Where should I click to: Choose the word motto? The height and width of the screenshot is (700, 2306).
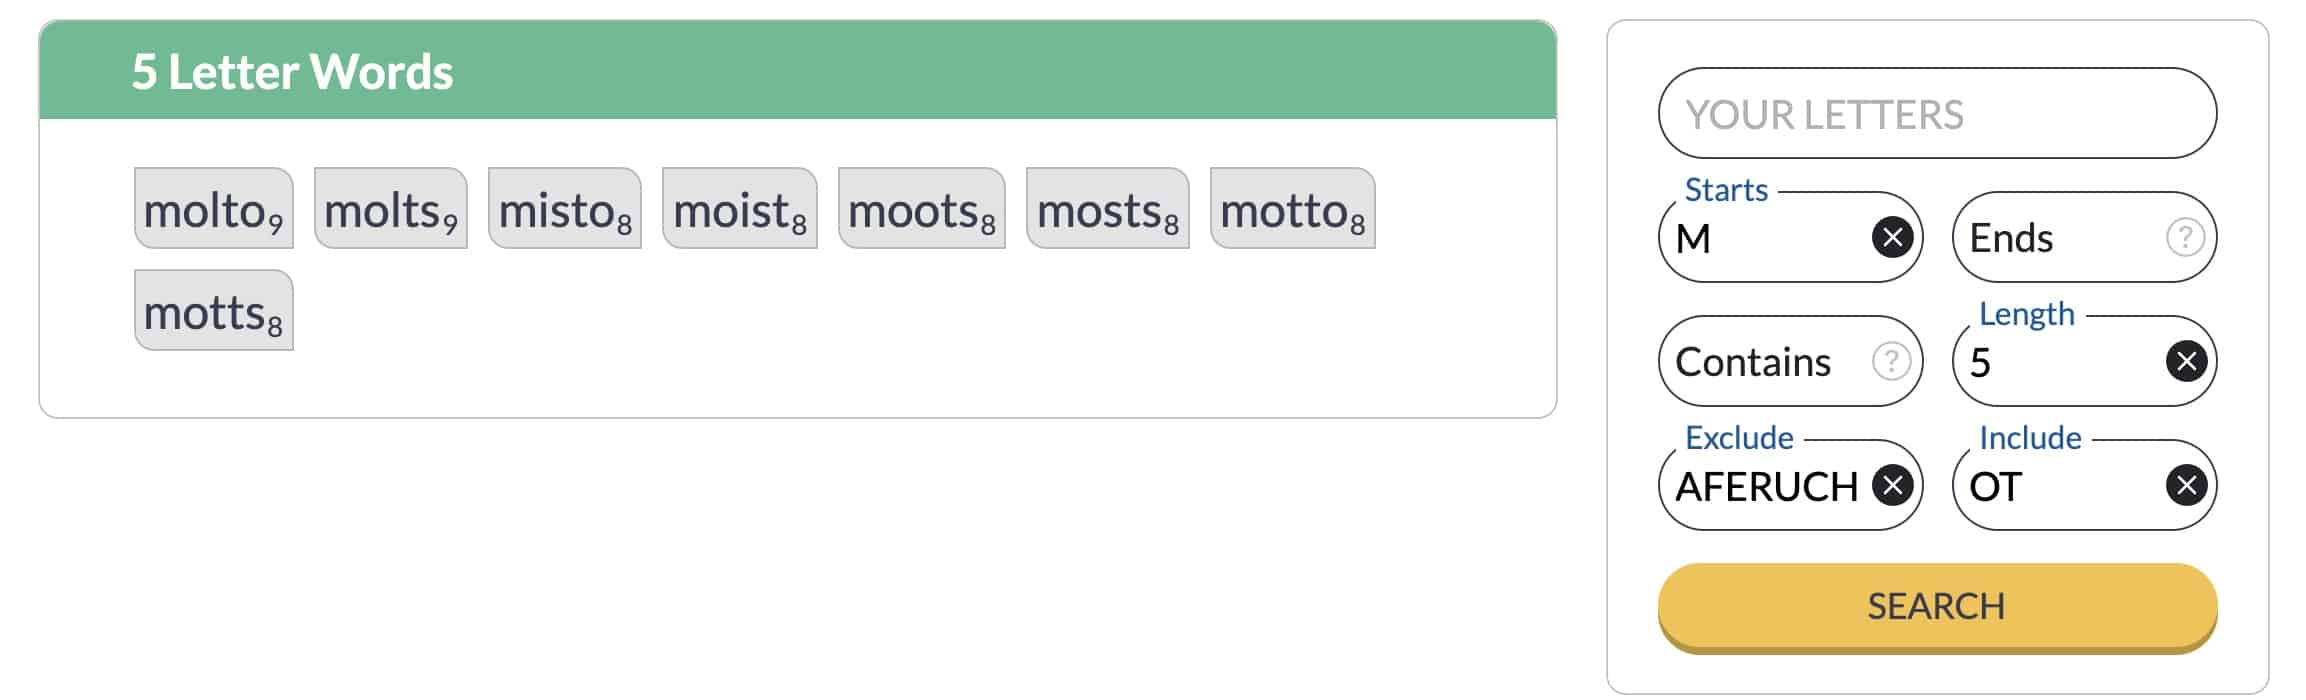1293,209
